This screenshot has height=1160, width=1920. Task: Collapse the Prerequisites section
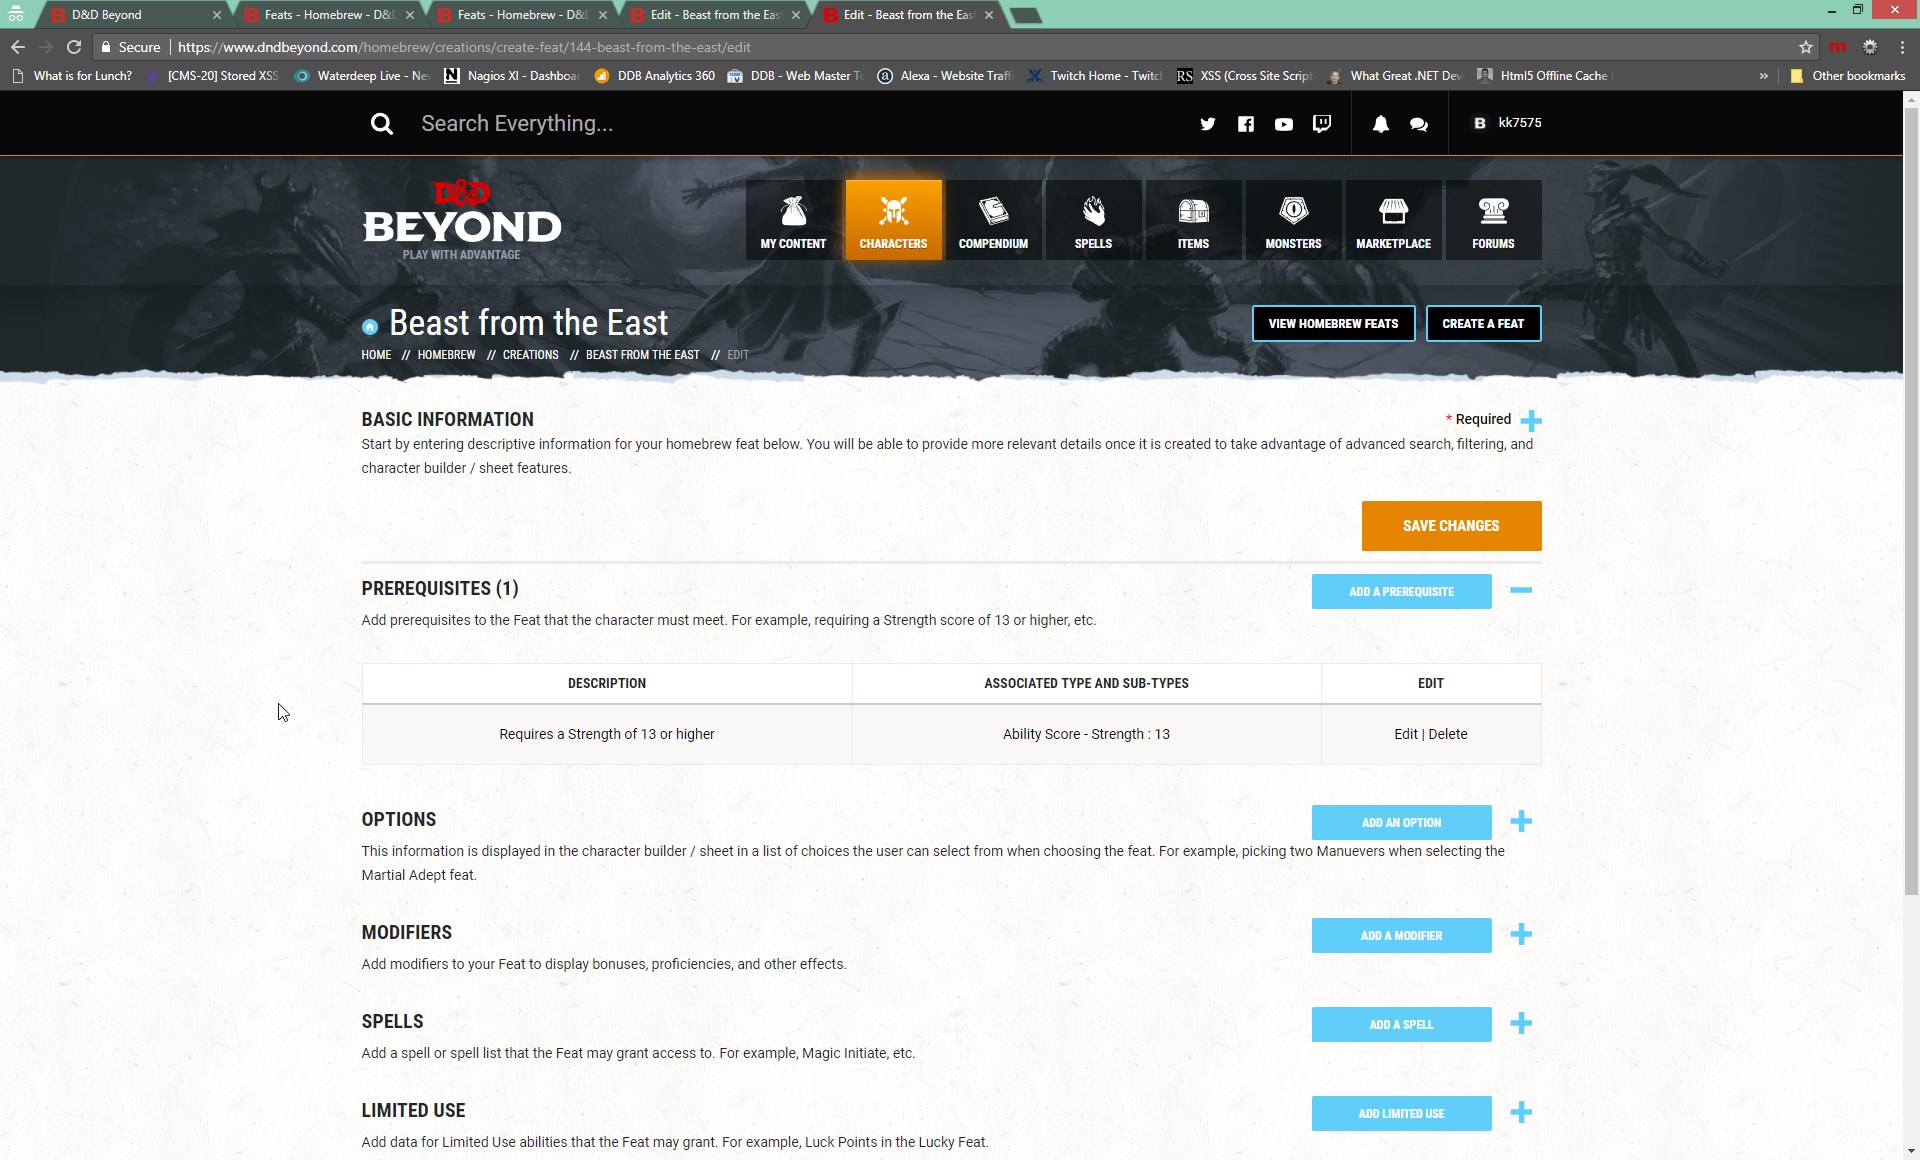point(1521,590)
